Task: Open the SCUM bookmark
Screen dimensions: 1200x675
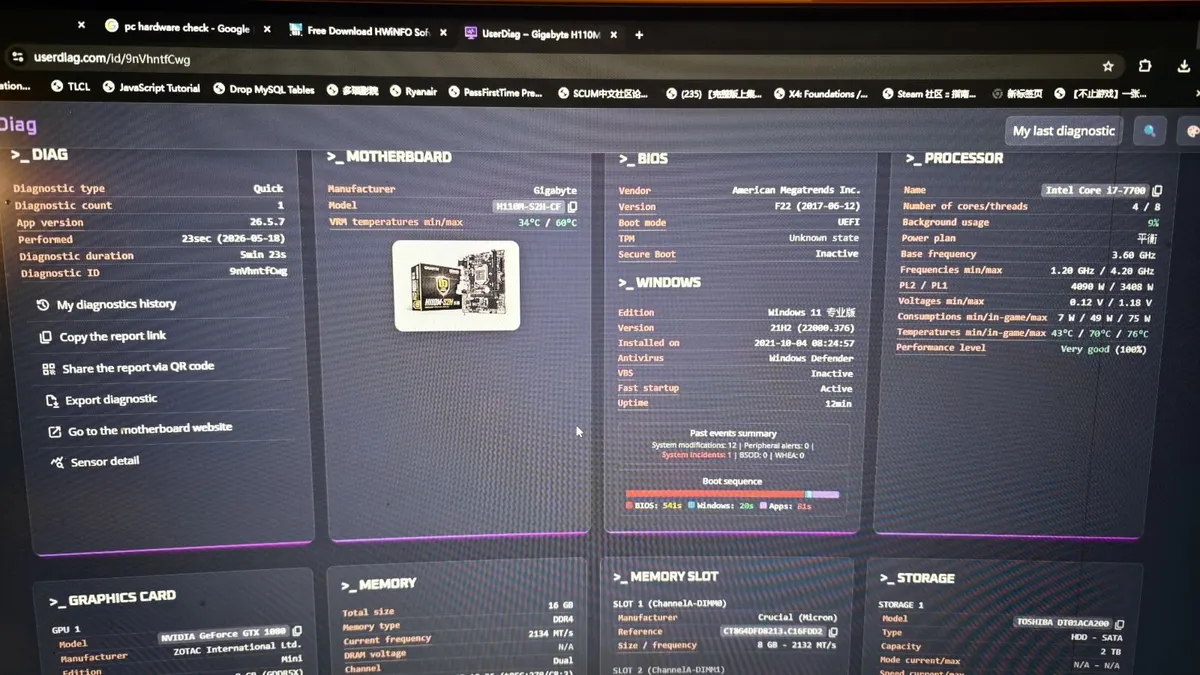Action: tap(603, 93)
